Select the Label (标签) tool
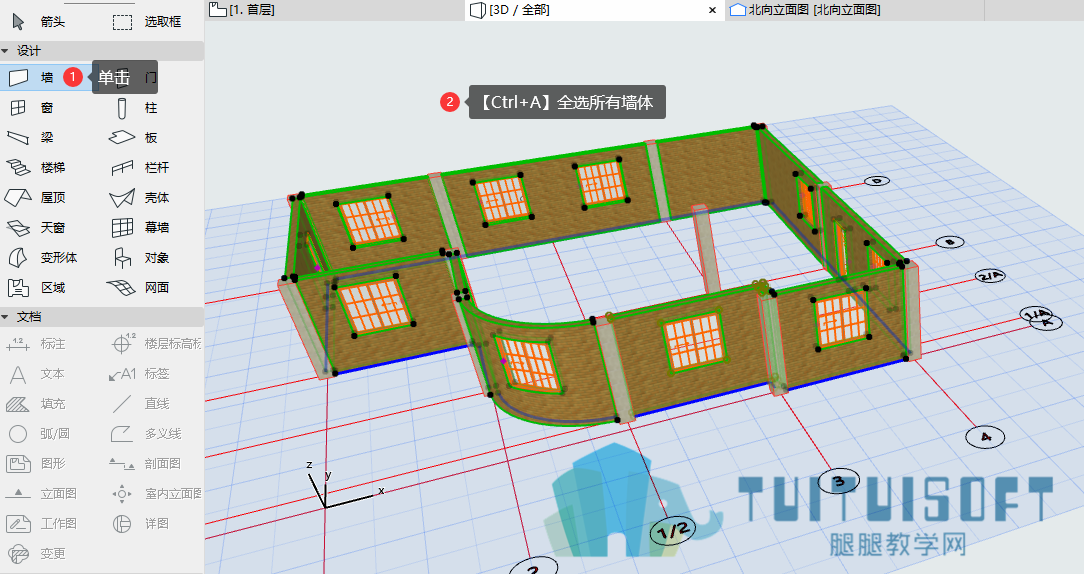The image size is (1084, 574). click(140, 374)
